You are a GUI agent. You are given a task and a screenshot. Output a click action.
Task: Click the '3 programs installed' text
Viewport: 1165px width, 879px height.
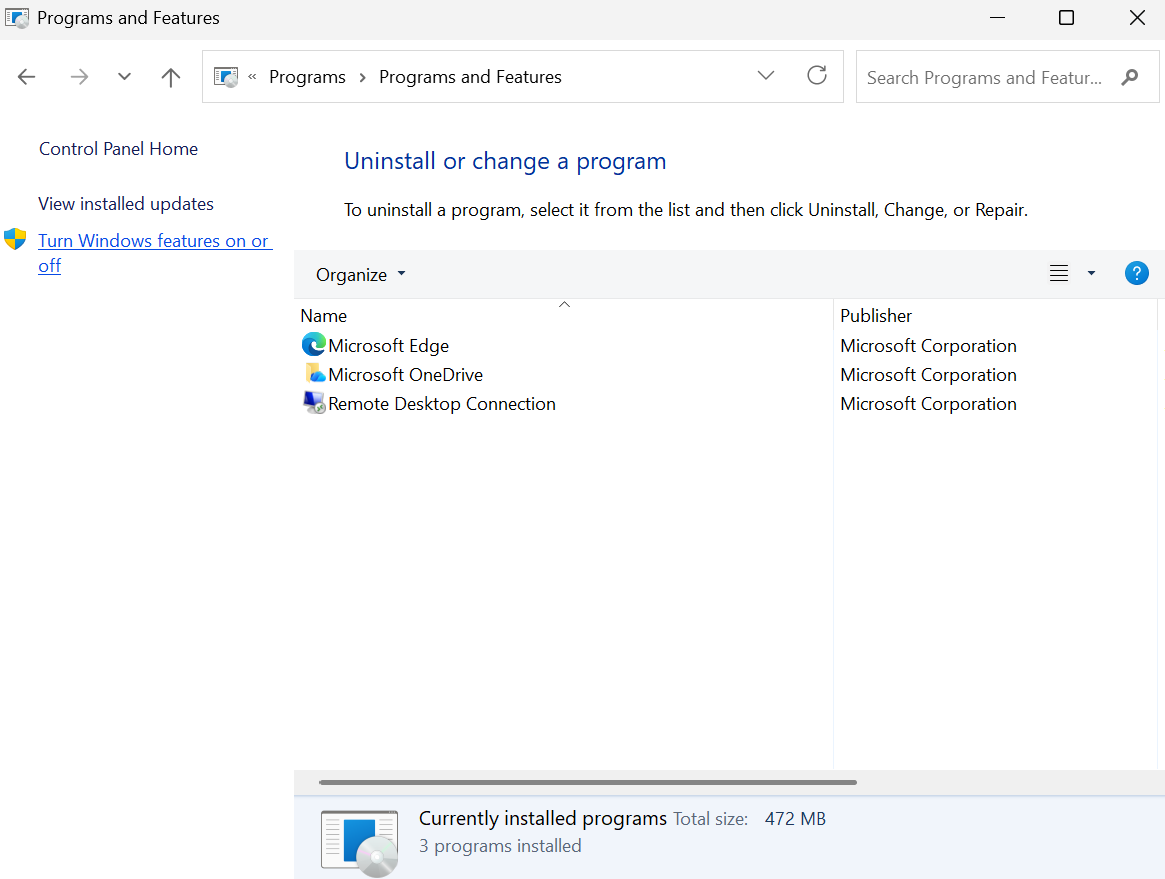(500, 846)
